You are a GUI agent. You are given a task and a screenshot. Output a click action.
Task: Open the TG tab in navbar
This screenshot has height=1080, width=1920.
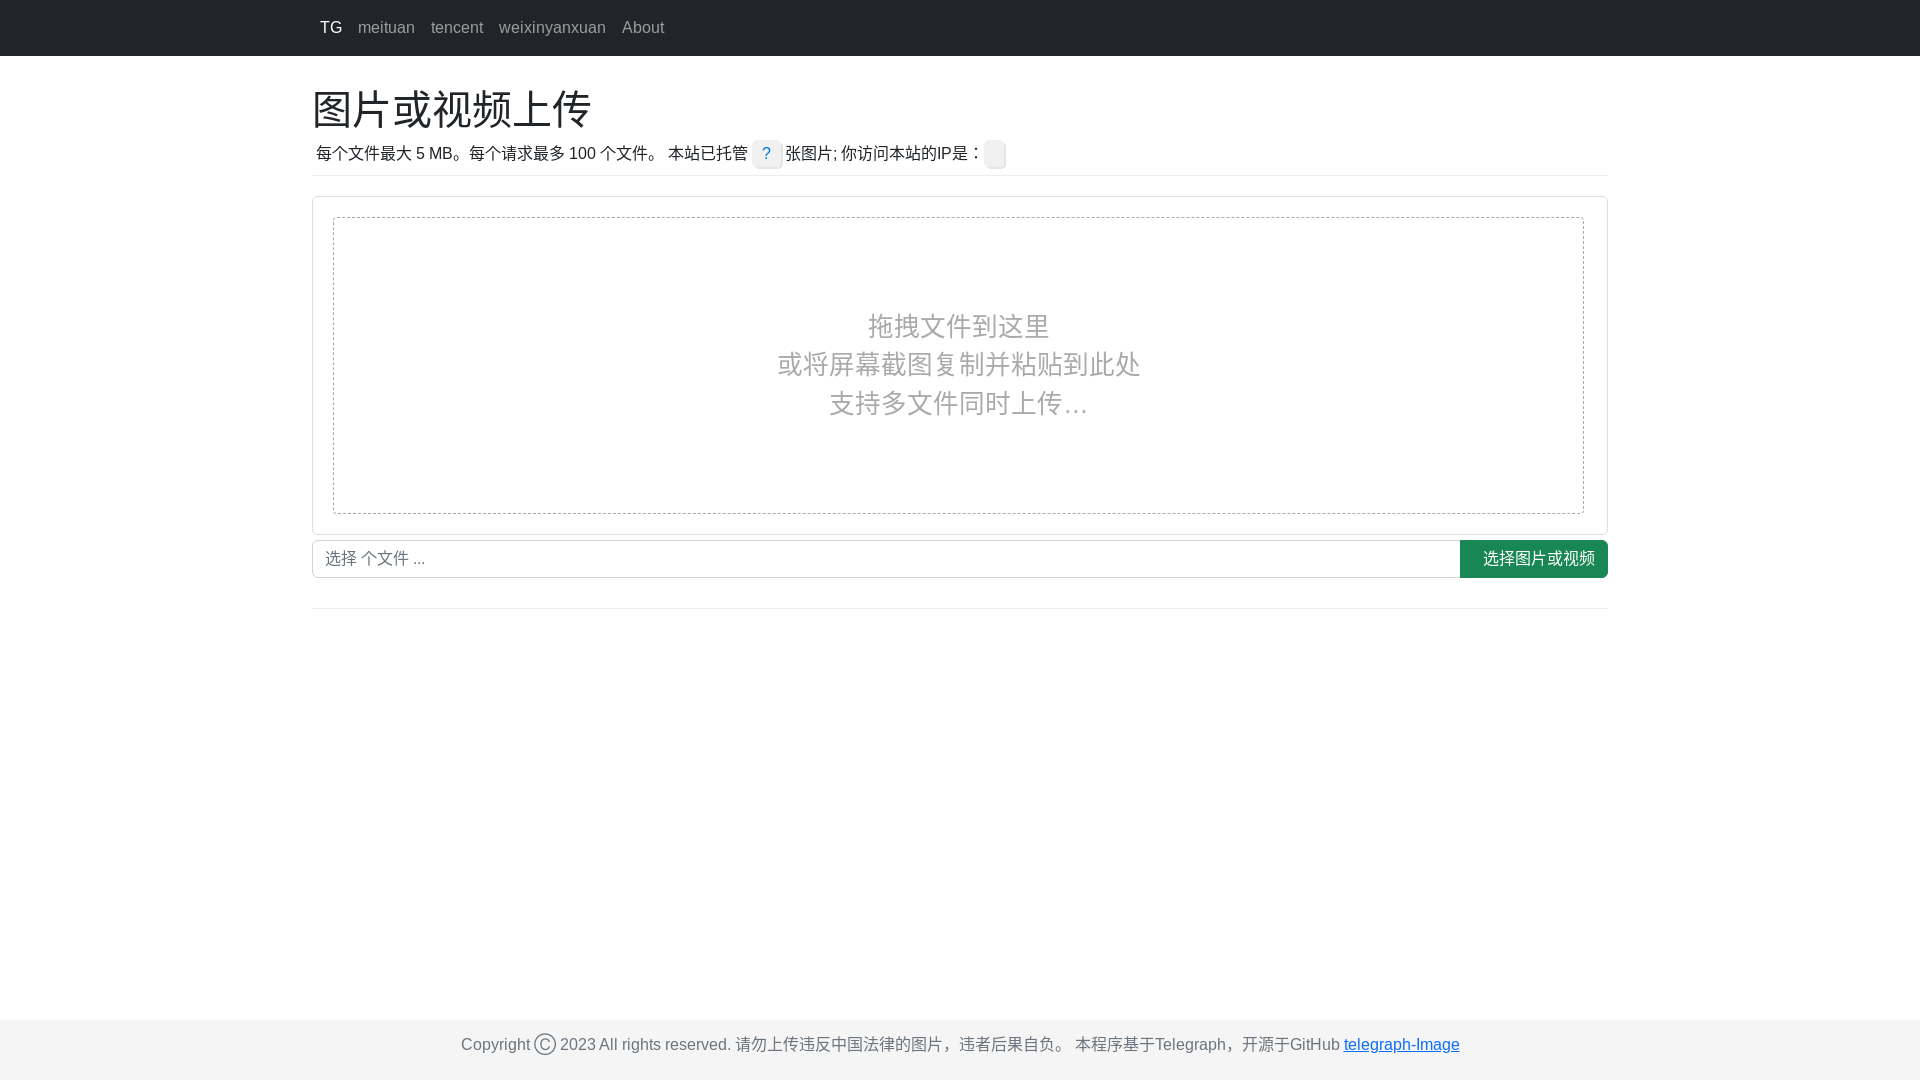click(x=331, y=28)
